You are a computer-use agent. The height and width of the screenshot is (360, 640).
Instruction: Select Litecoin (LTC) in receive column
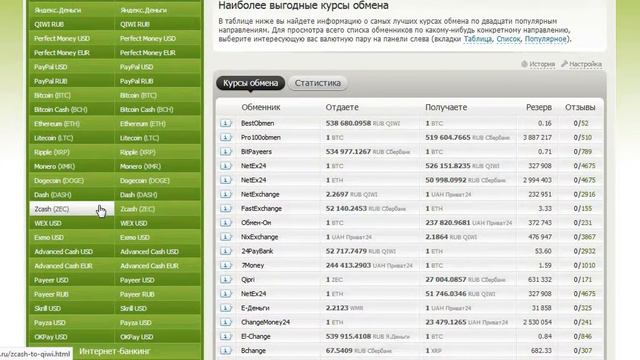158,138
